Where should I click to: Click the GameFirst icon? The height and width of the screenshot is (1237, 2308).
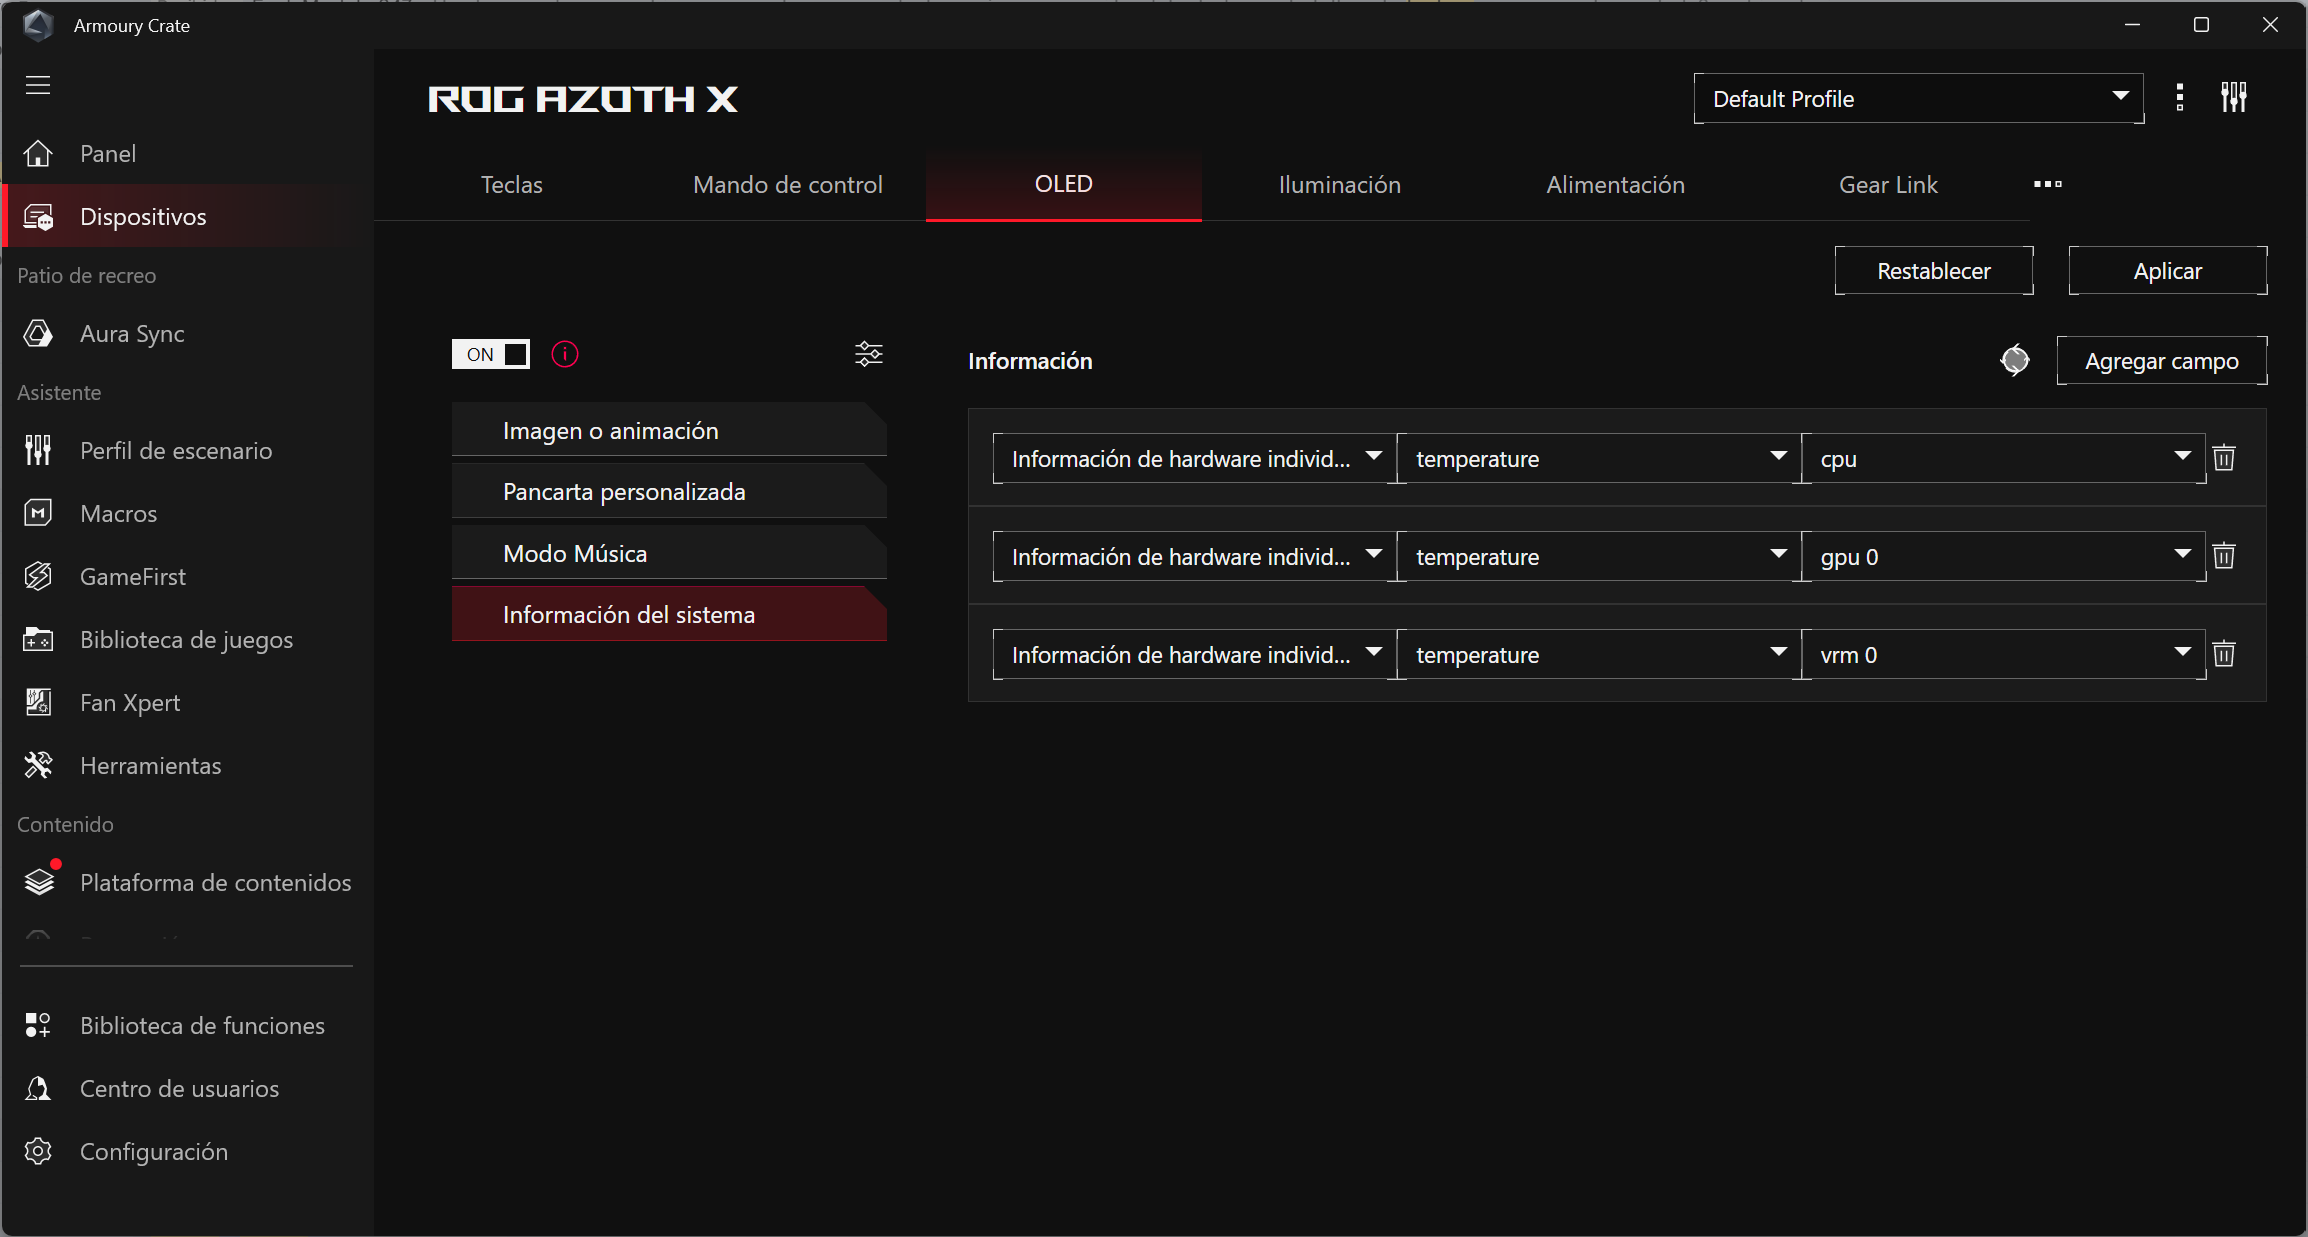click(38, 577)
